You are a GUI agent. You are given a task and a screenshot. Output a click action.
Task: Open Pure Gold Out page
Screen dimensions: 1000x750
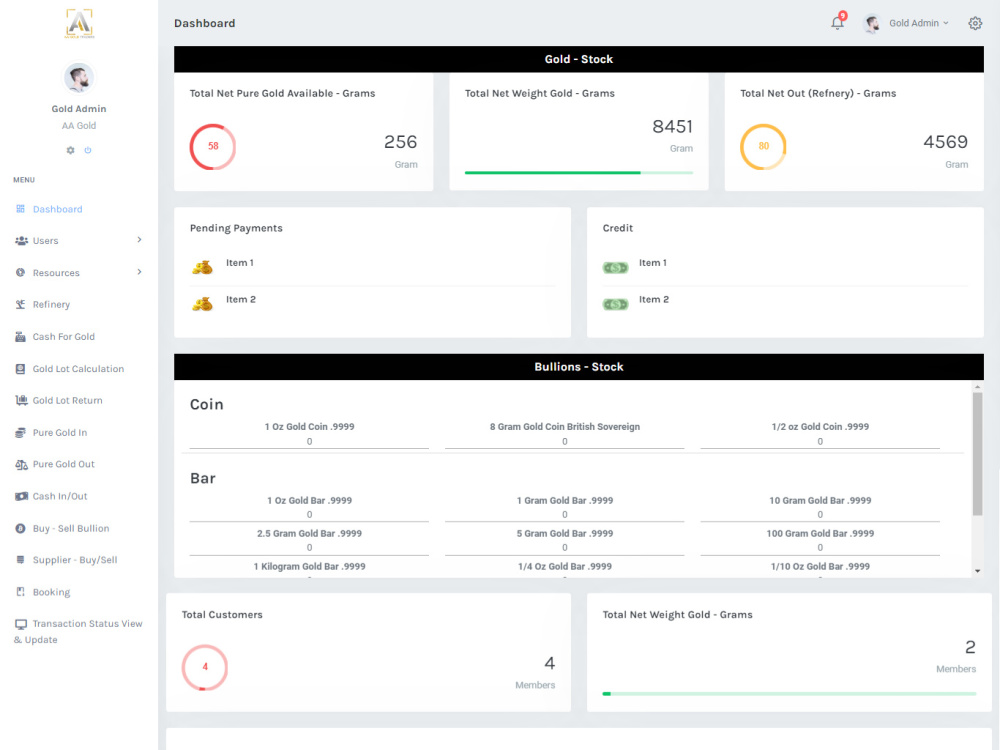(64, 464)
